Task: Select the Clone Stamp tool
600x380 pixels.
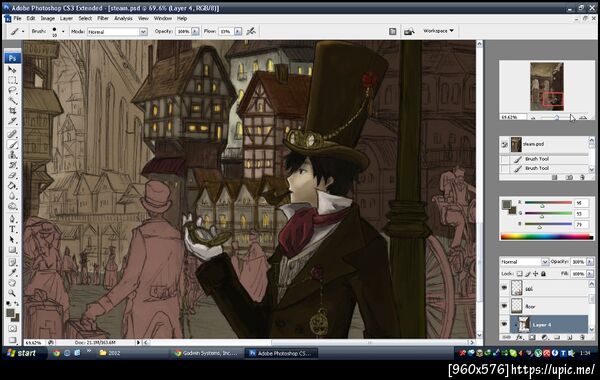Action: (12, 155)
